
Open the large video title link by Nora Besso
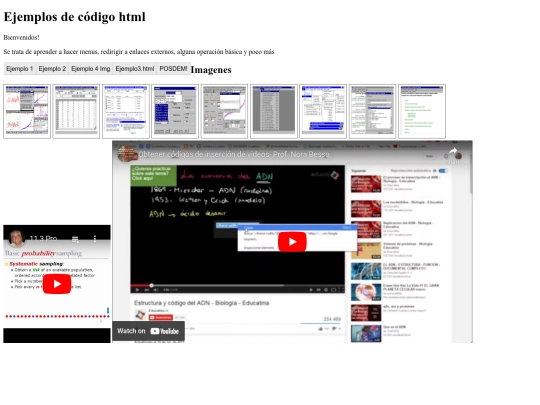click(x=234, y=154)
